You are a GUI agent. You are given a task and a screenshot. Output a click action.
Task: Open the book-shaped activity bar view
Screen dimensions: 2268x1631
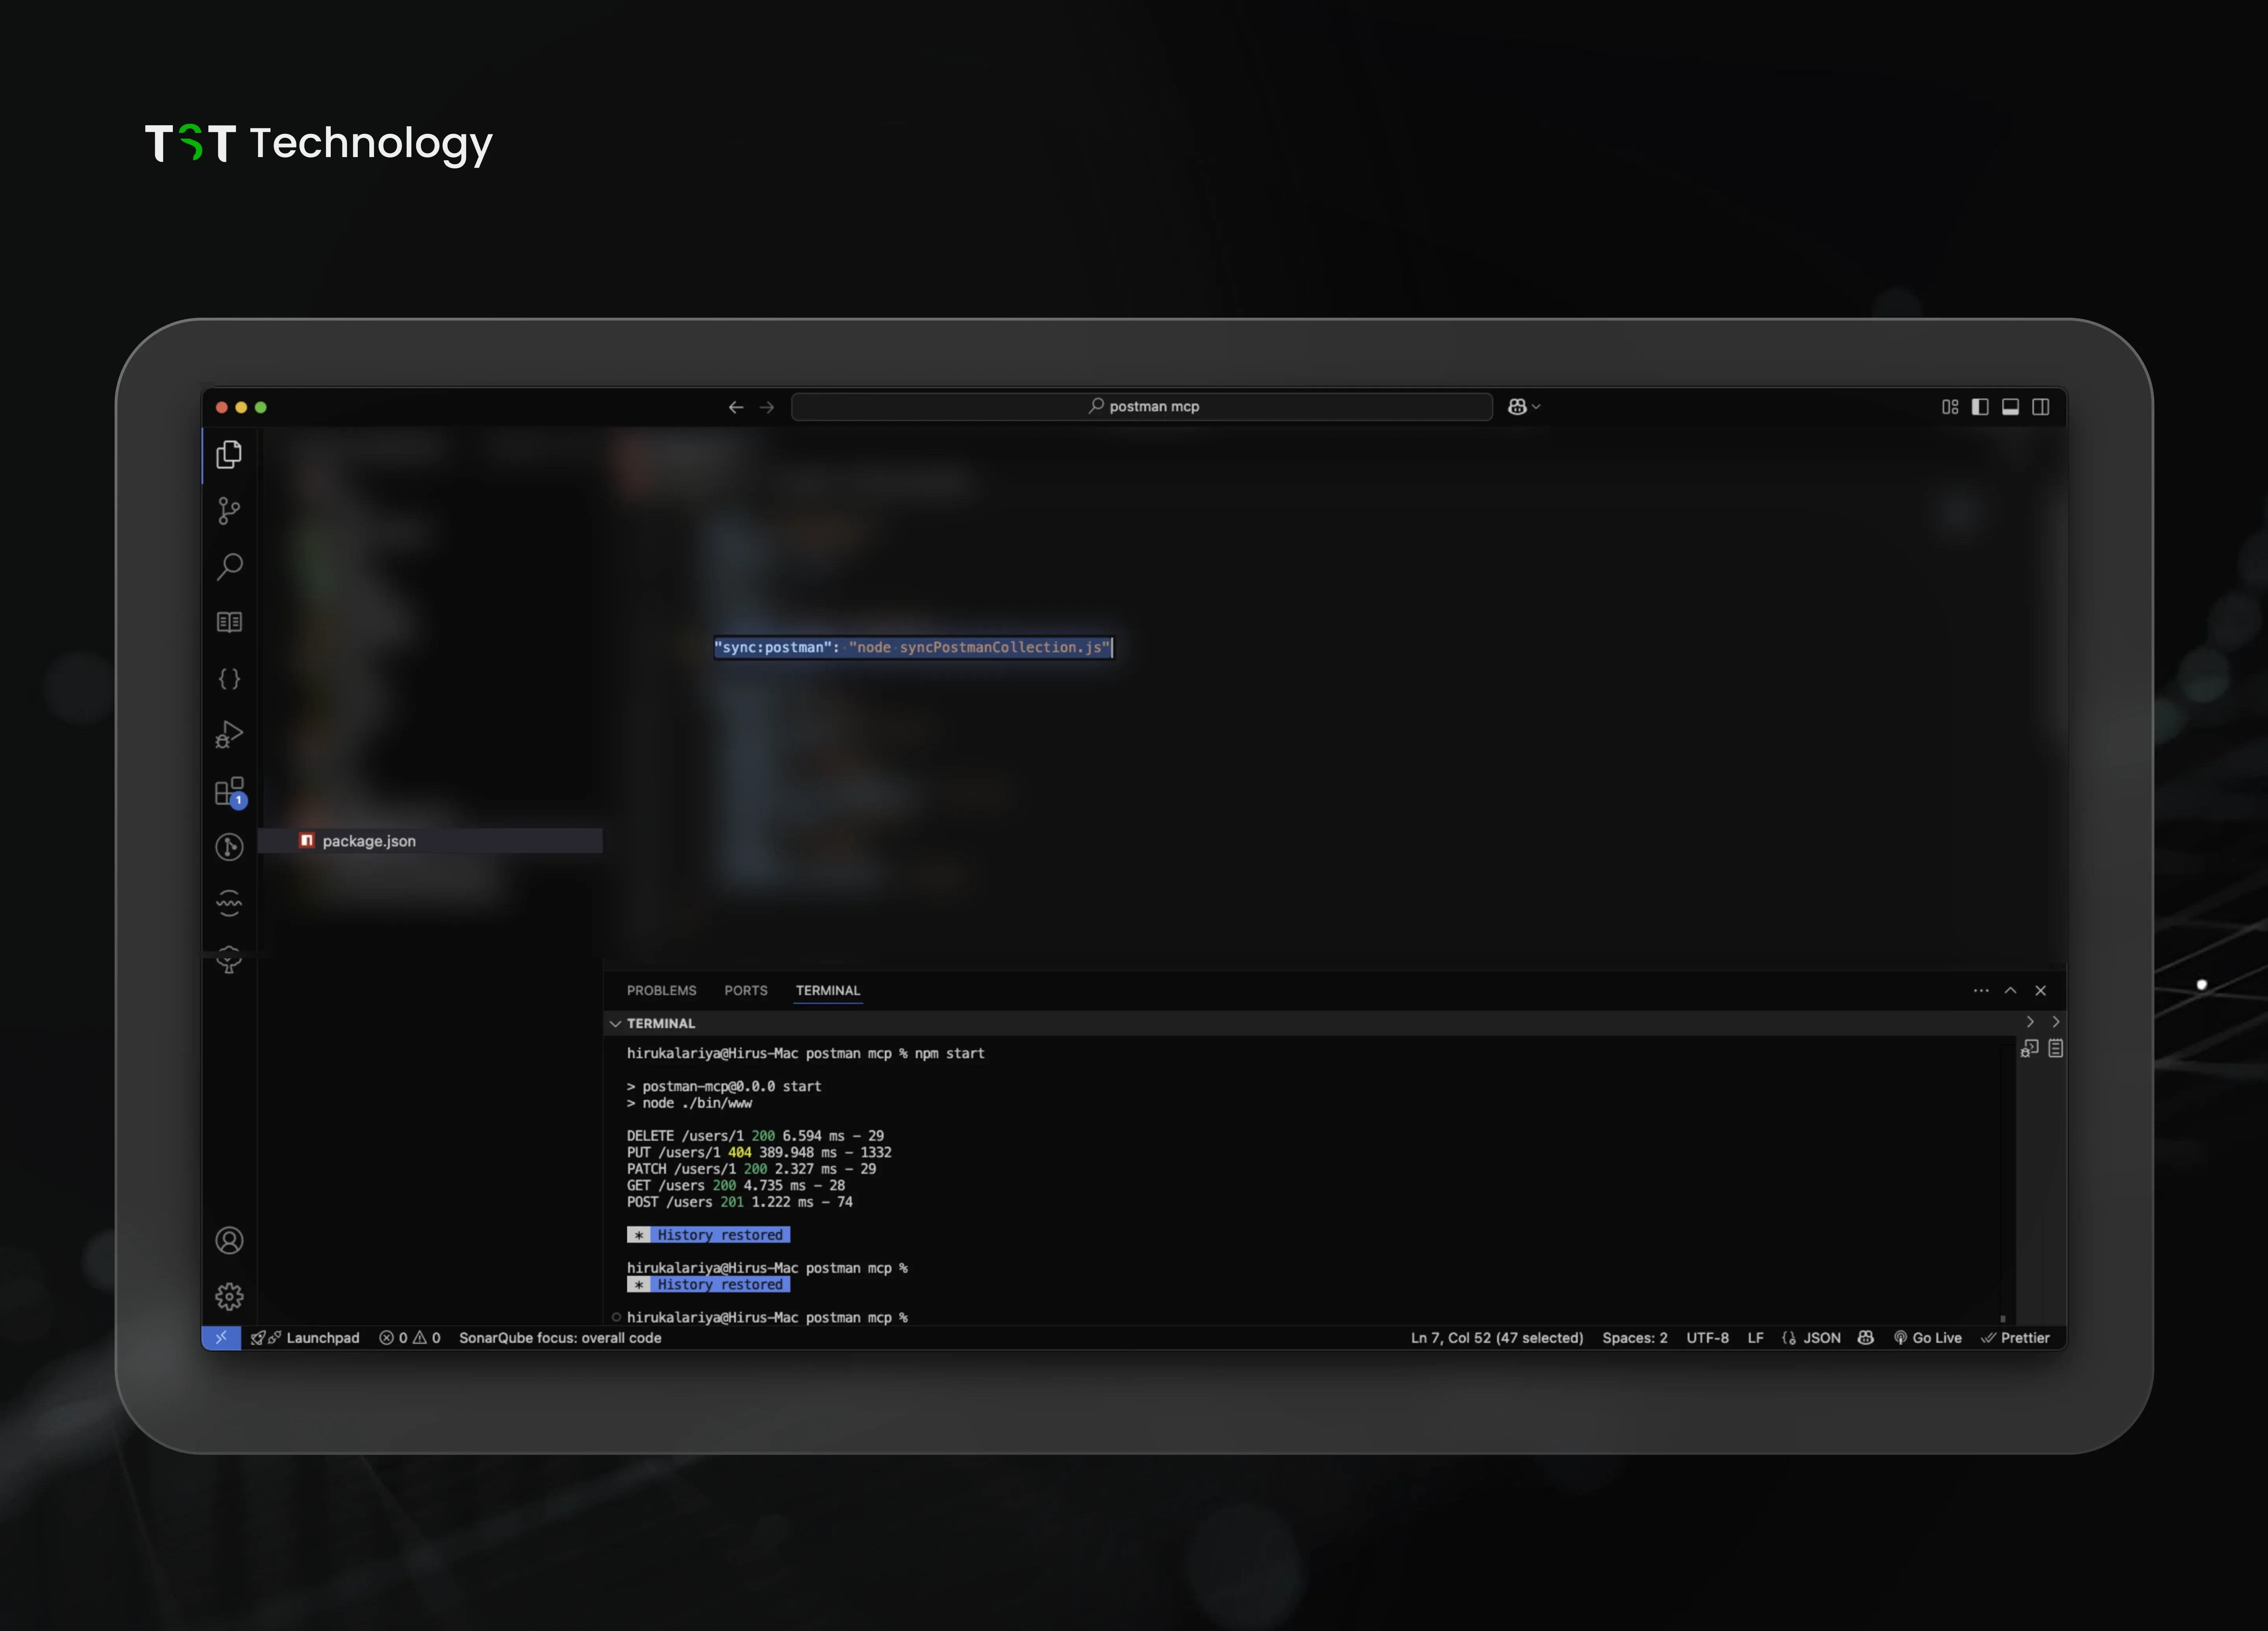coord(229,622)
